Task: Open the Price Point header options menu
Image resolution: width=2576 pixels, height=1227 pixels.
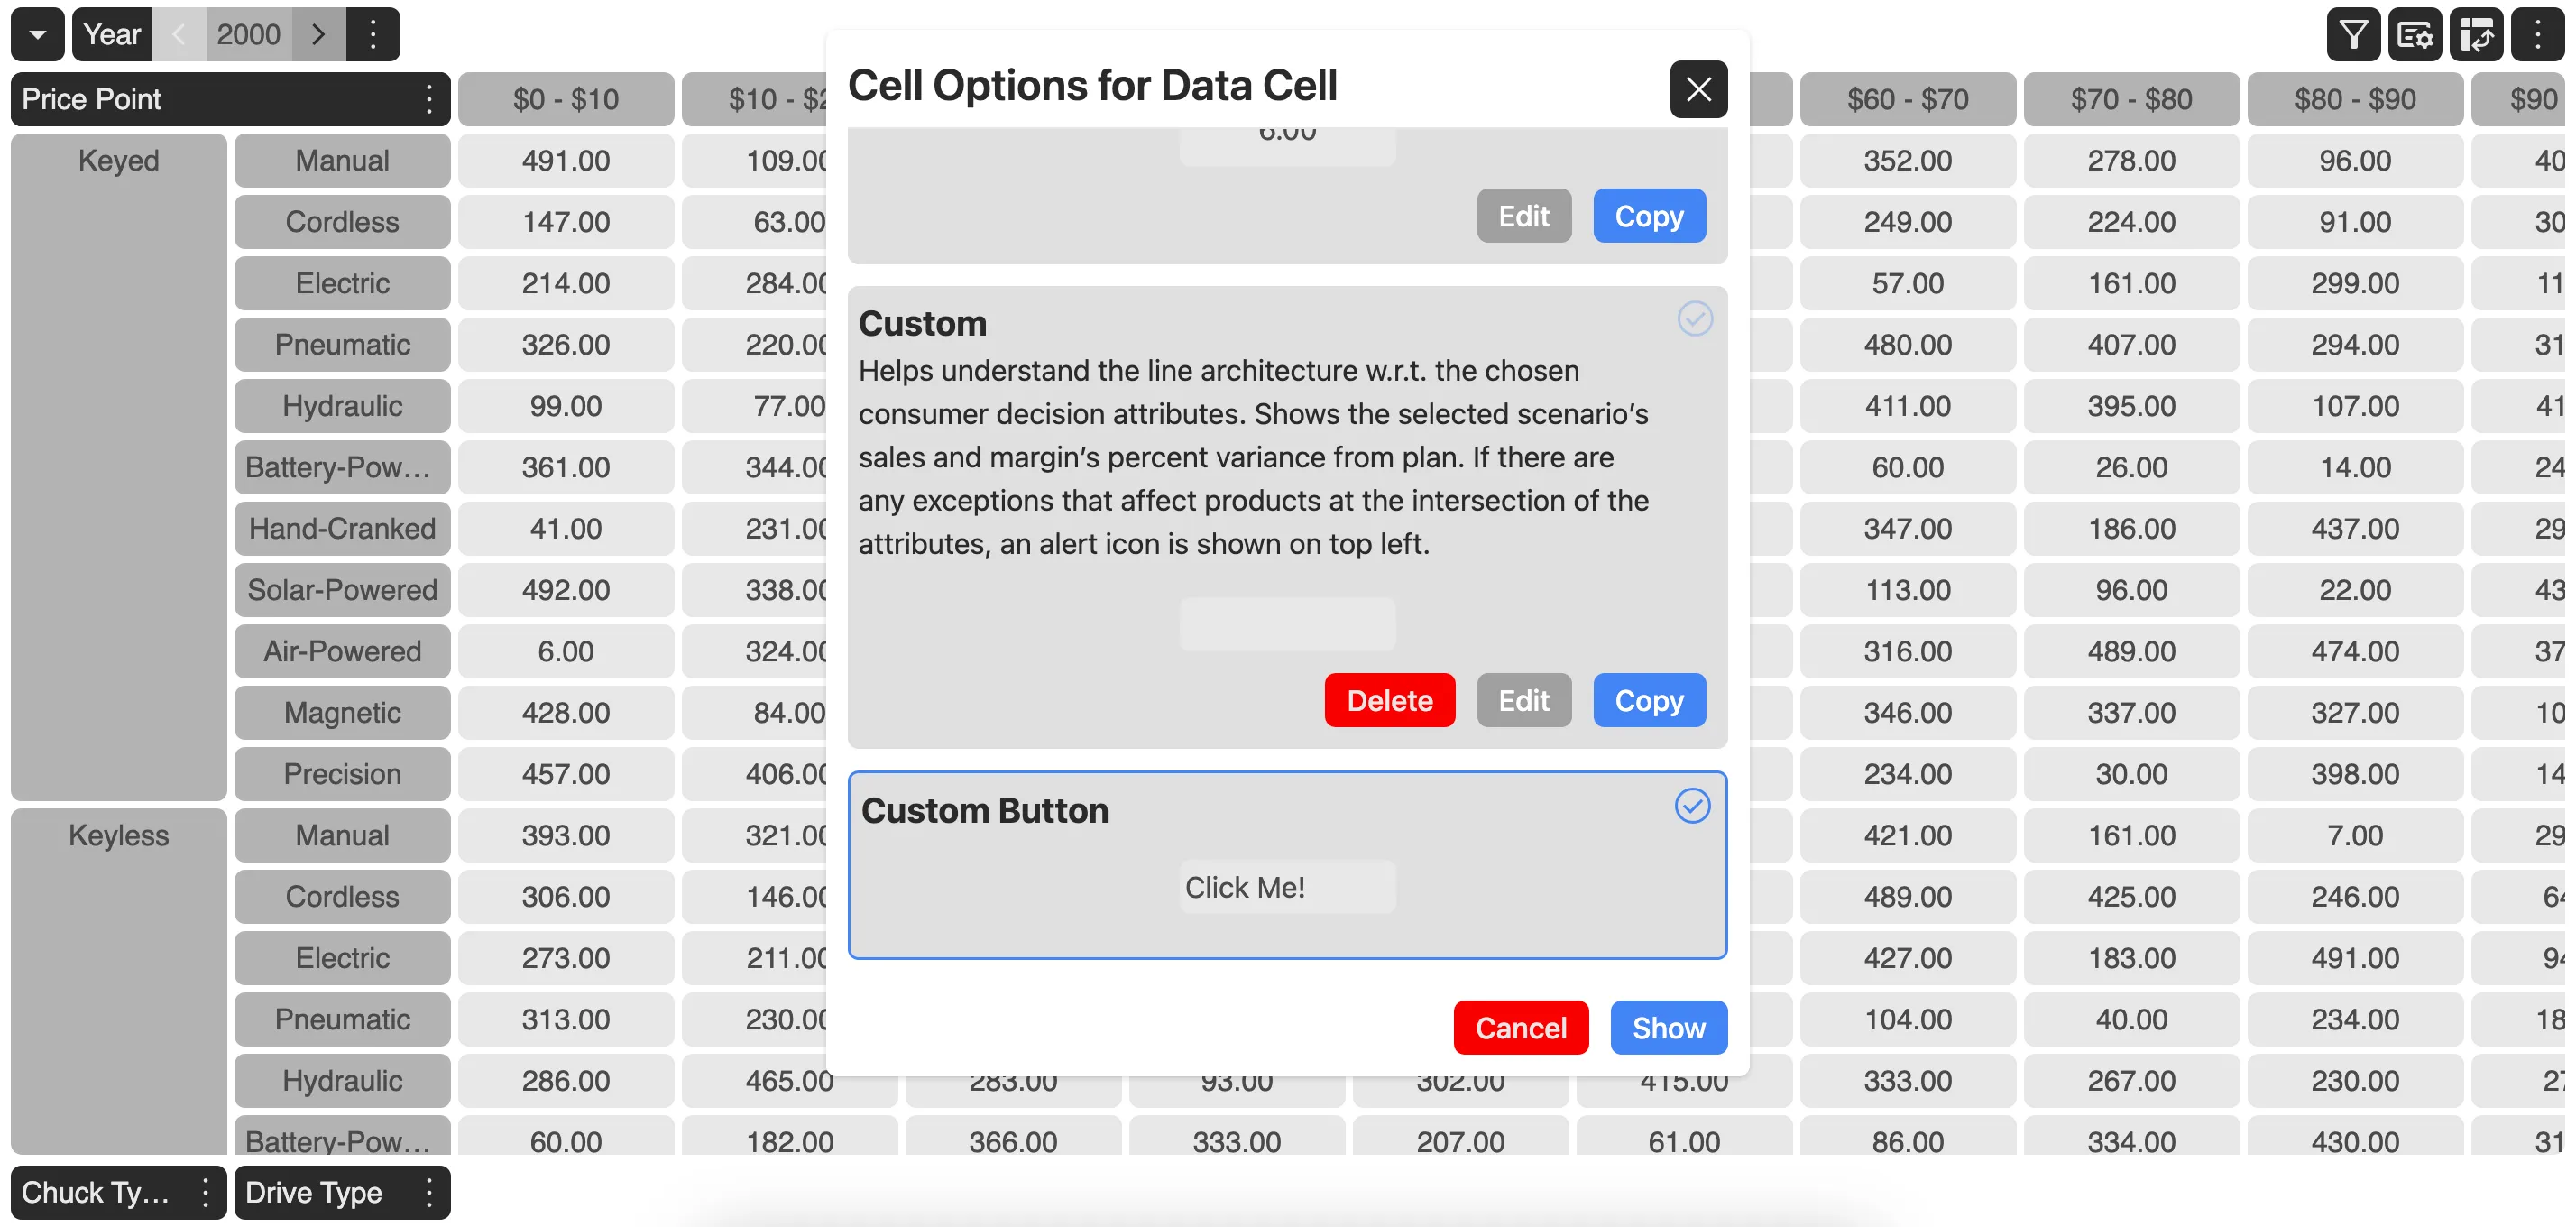Action: click(428, 99)
